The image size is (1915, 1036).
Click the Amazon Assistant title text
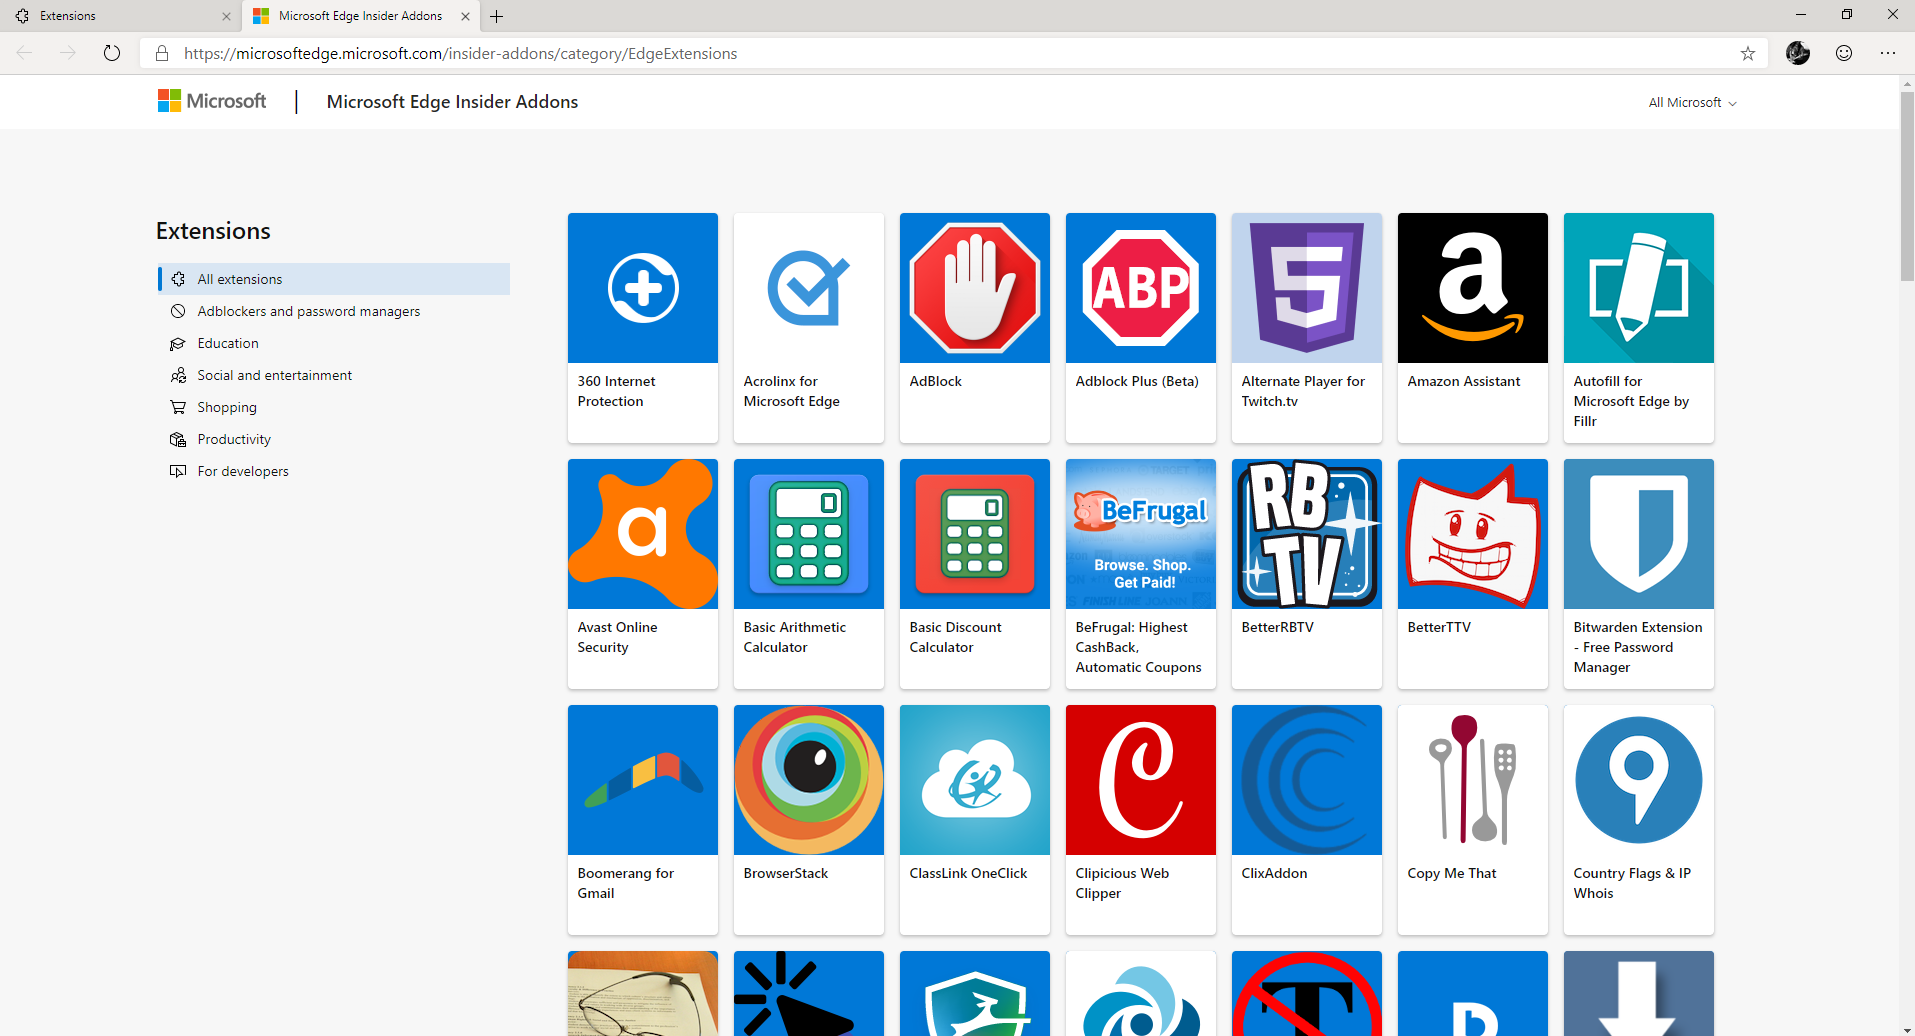tap(1463, 381)
